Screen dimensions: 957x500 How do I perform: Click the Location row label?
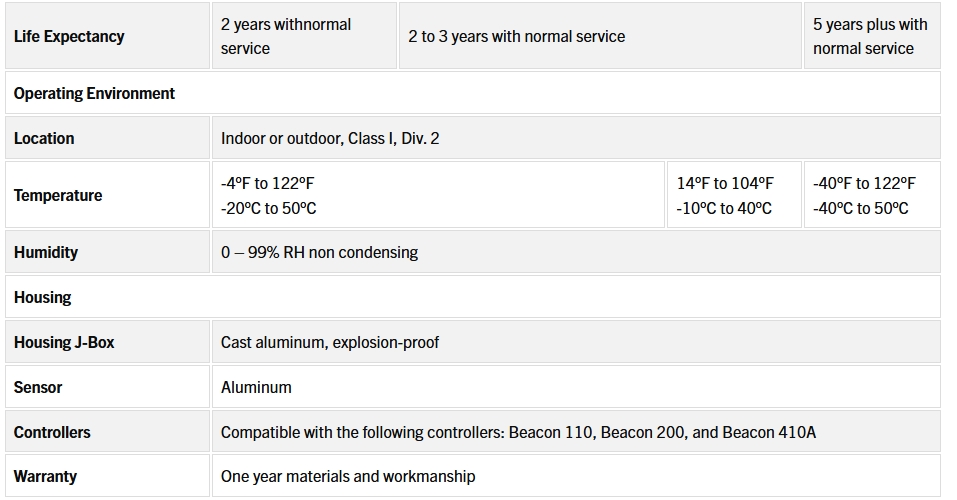44,138
